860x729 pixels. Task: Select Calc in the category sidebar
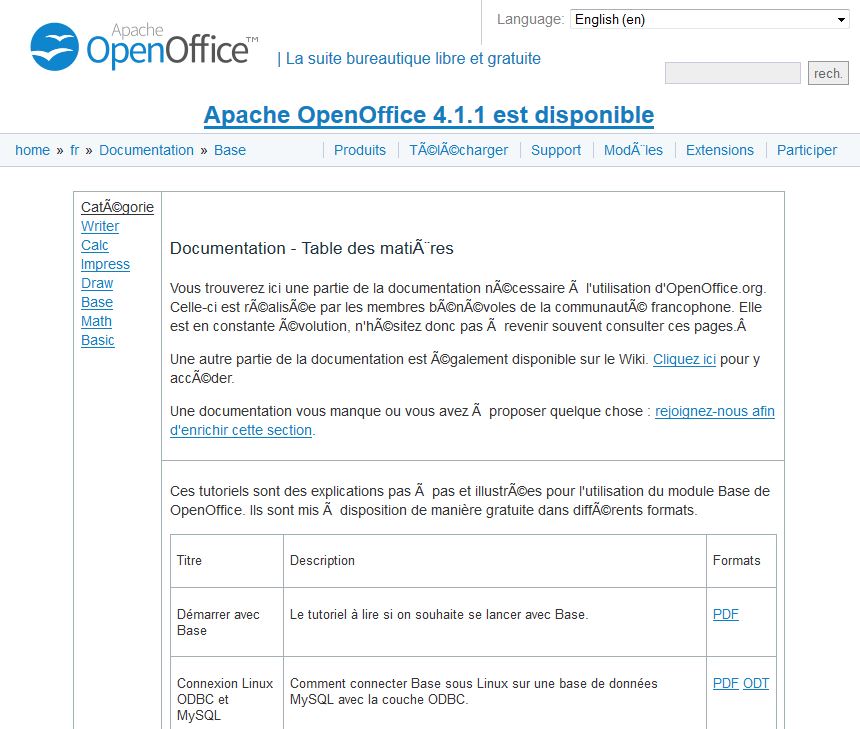point(95,245)
